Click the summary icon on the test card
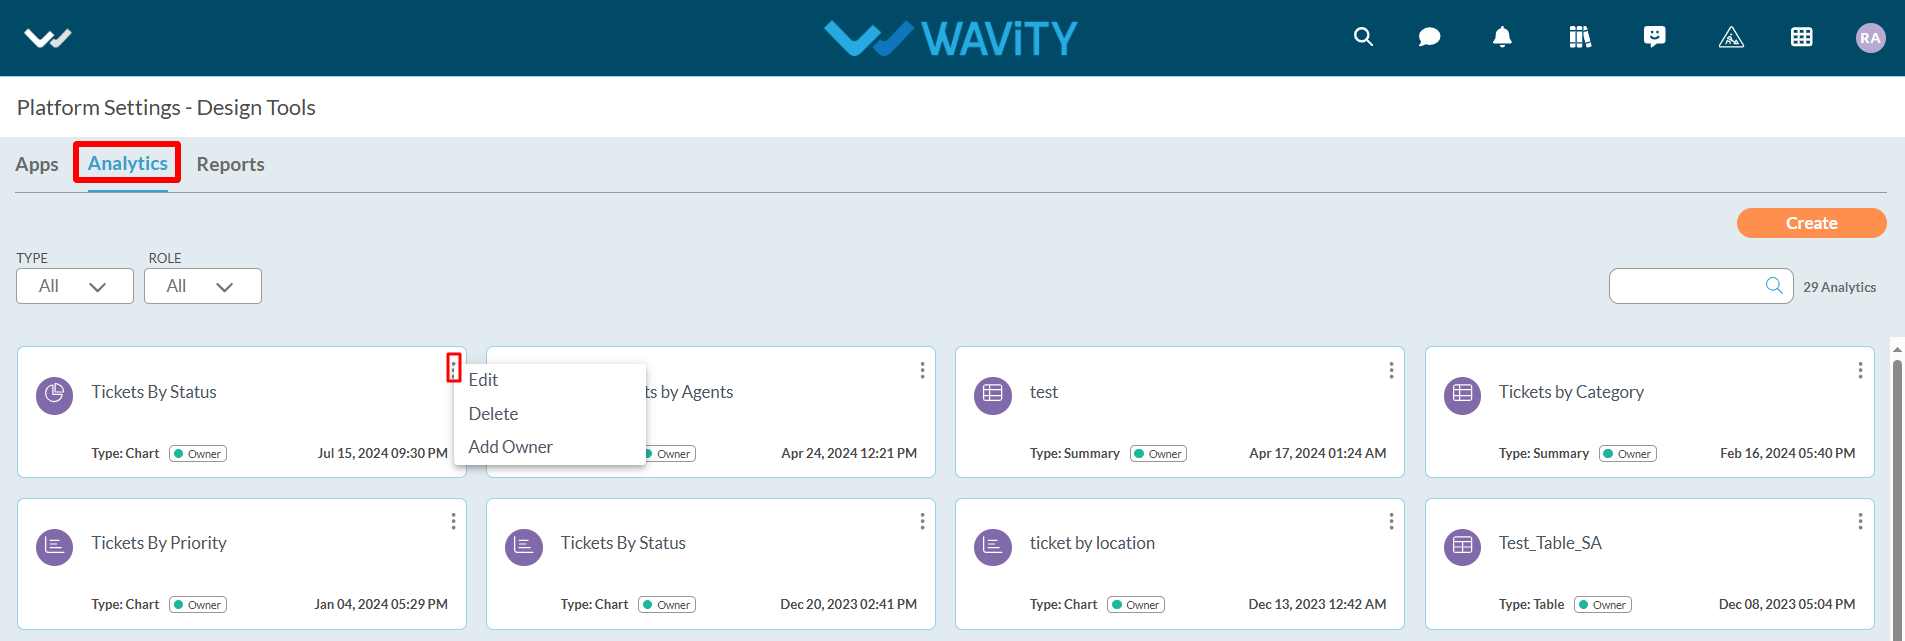This screenshot has height=641, width=1905. pyautogui.click(x=993, y=396)
